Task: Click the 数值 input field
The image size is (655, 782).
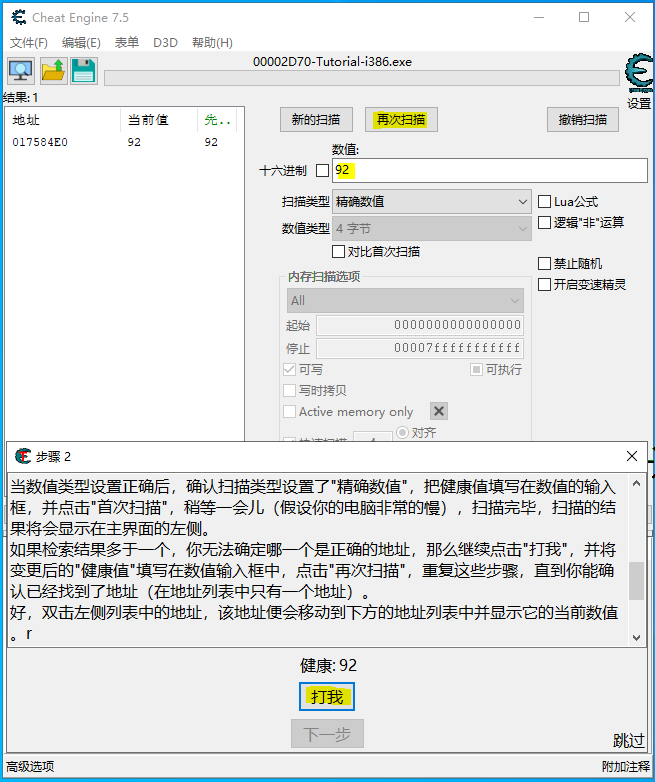Action: click(490, 171)
